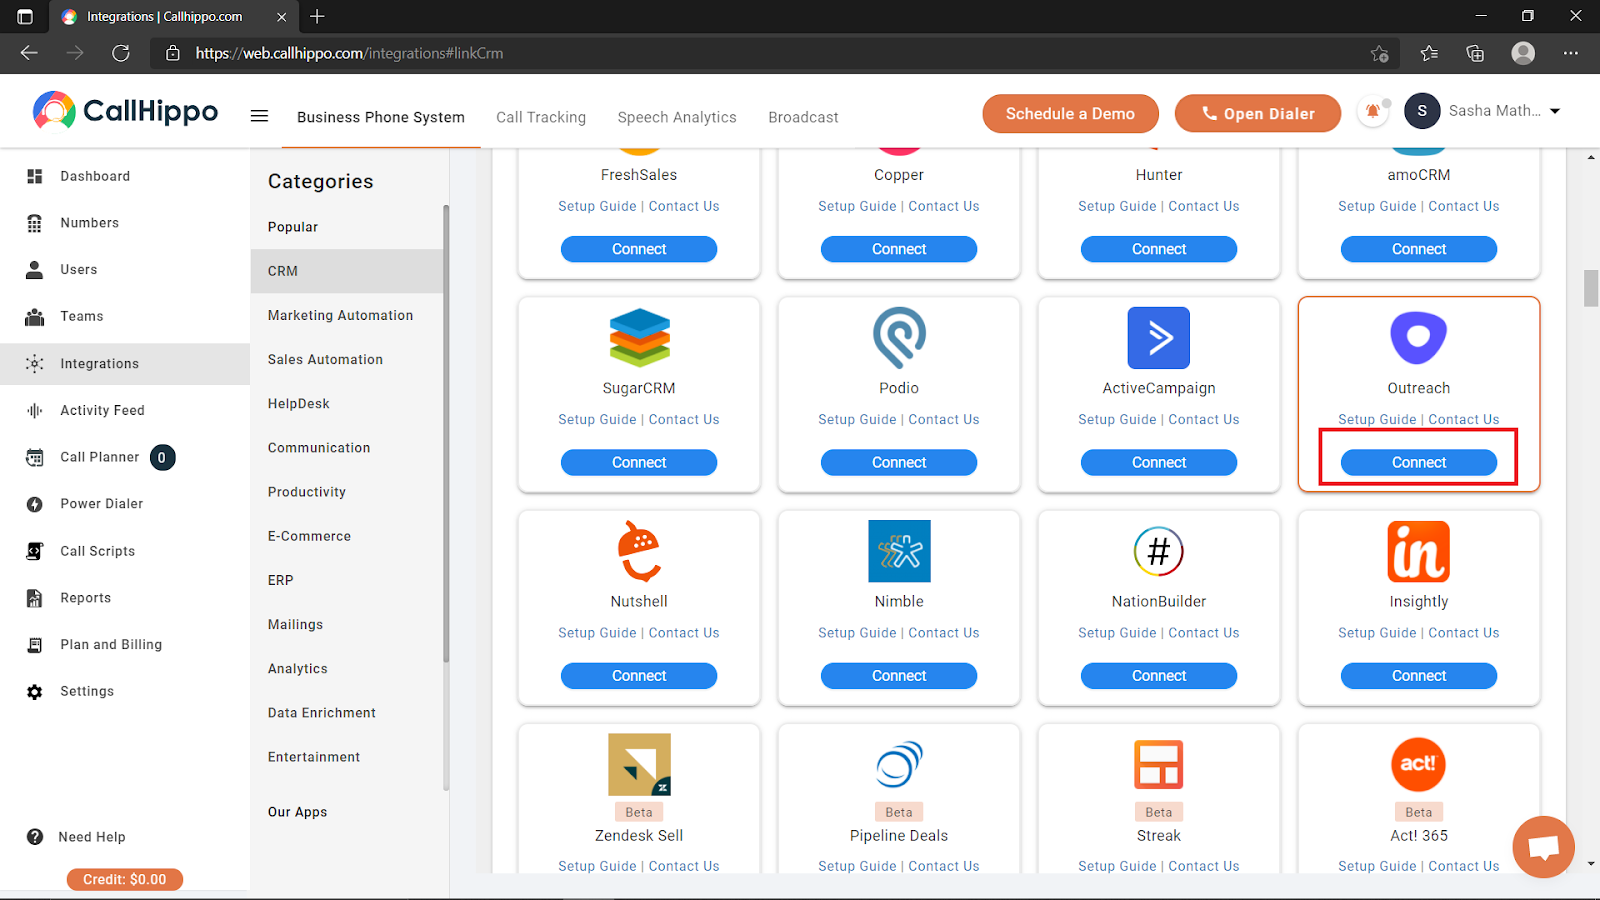Click the ActiveCampaign logo
Image resolution: width=1600 pixels, height=900 pixels.
(x=1159, y=338)
